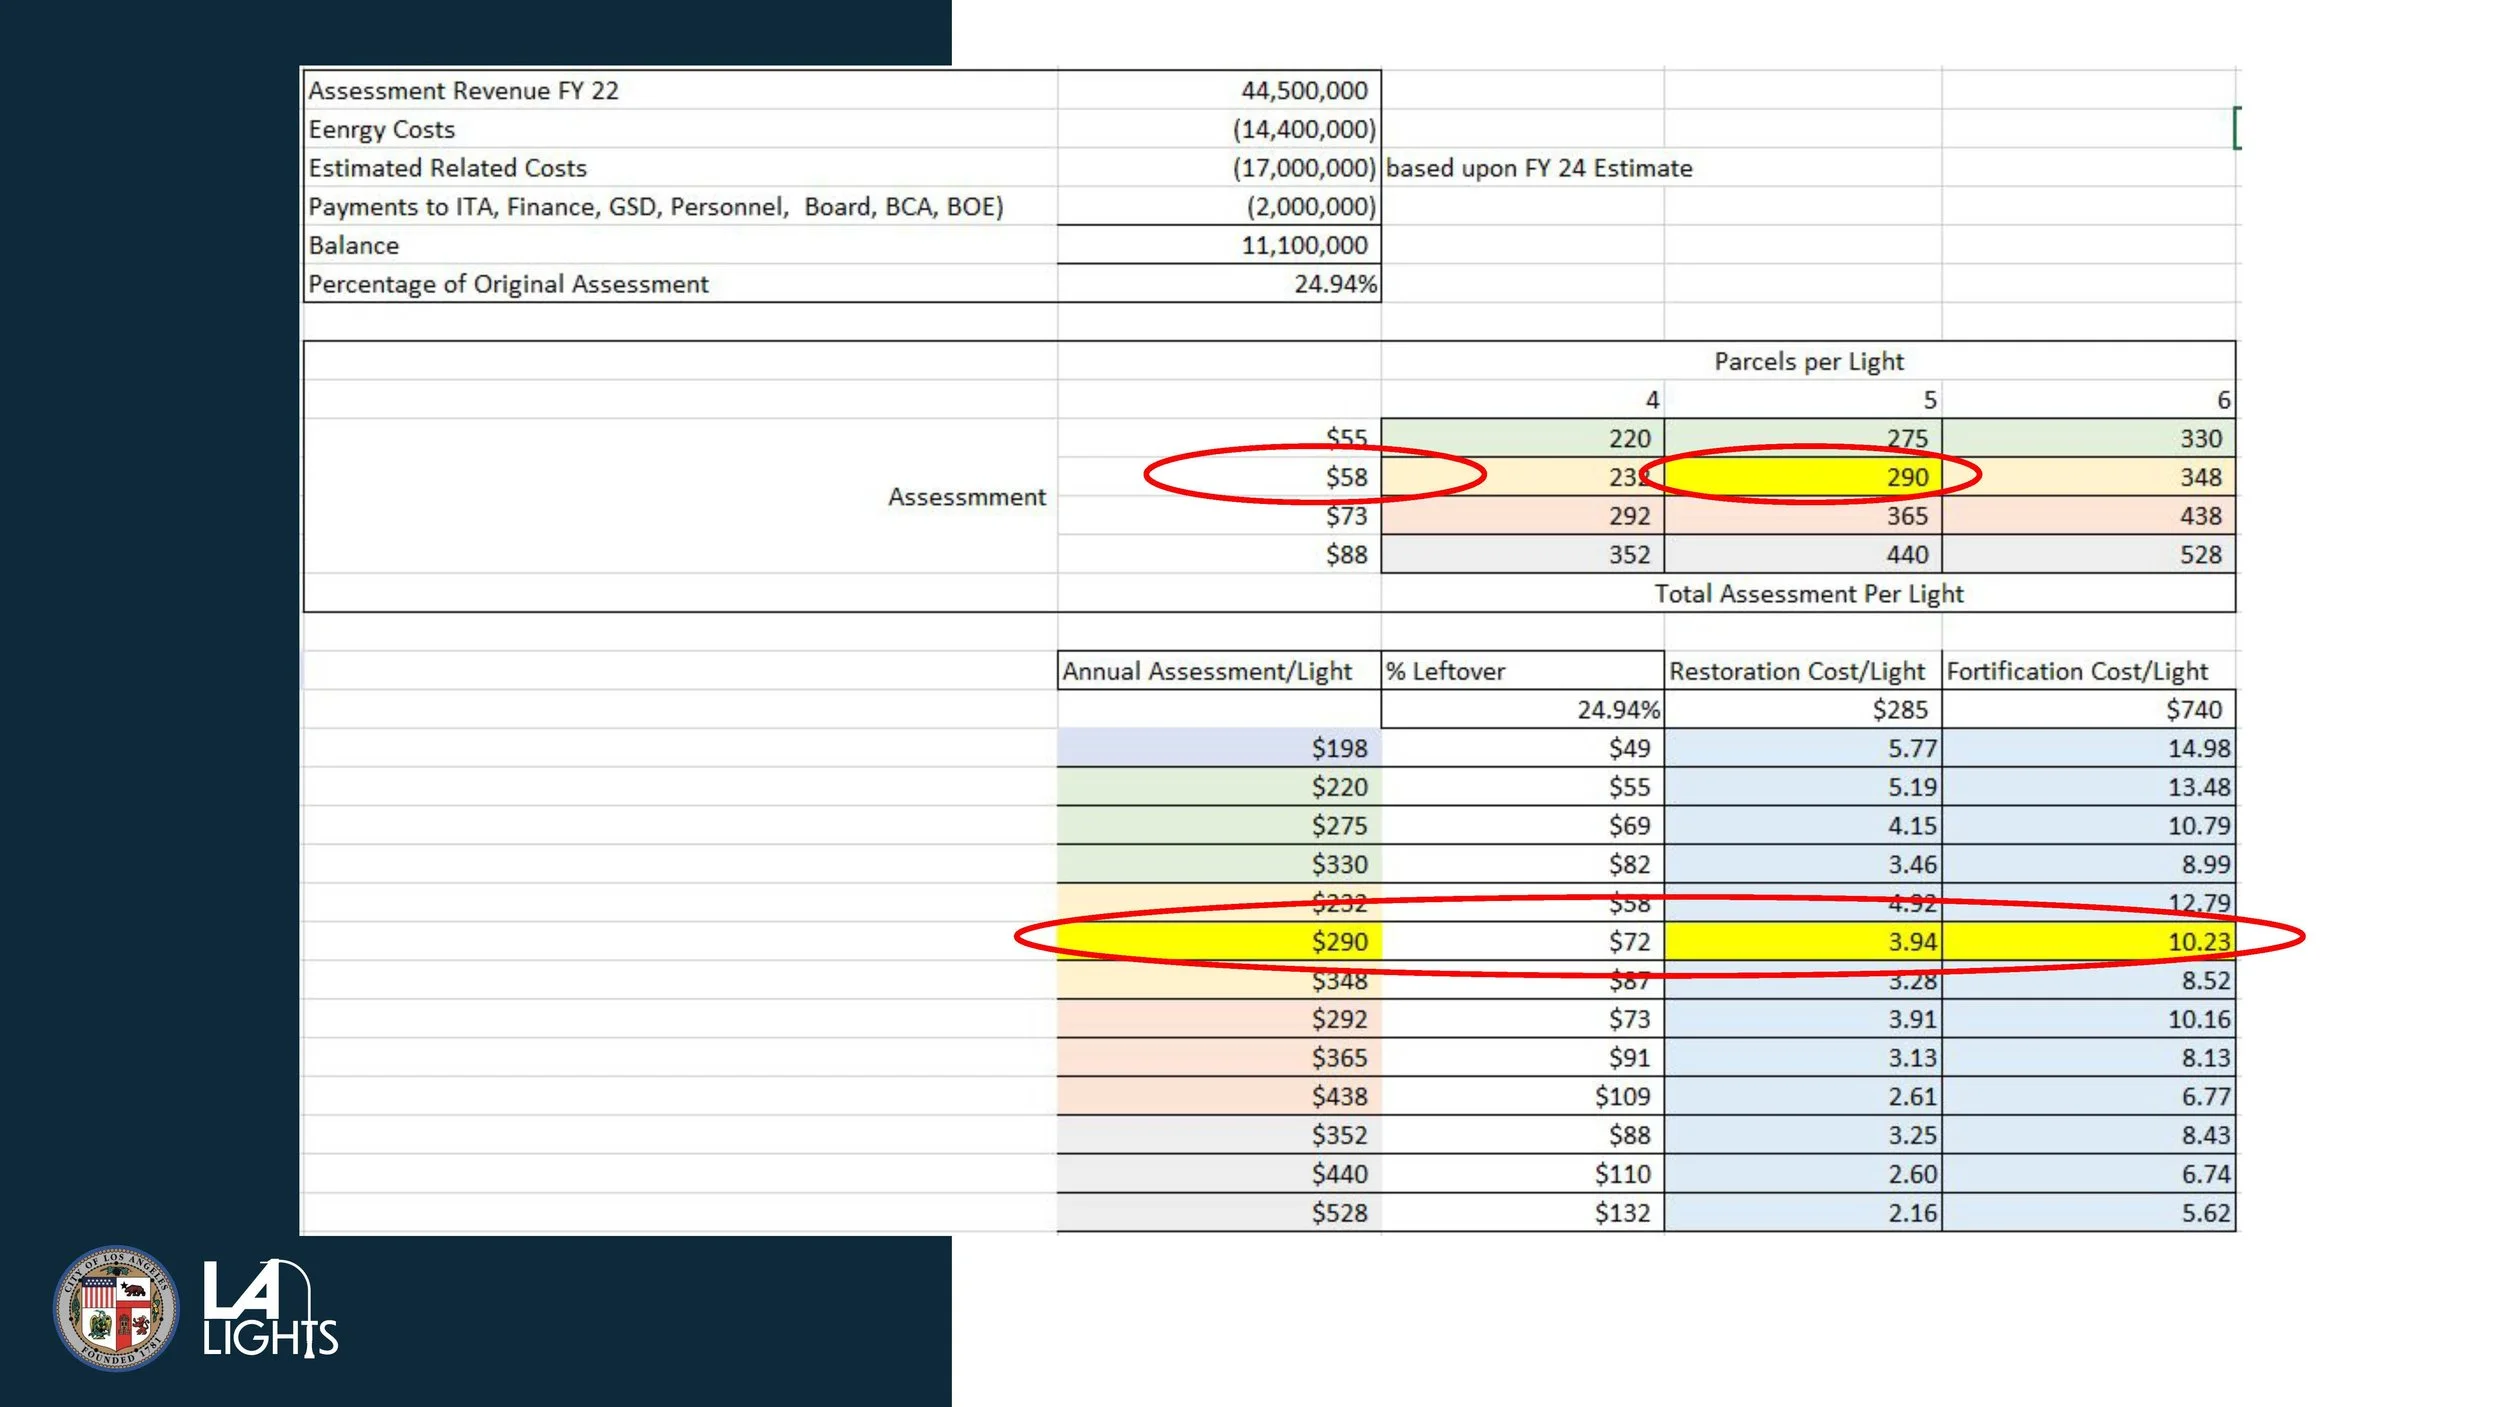This screenshot has height=1407, width=2500.
Task: Select 'Total Assessment Per Light' caption
Action: 1808,594
